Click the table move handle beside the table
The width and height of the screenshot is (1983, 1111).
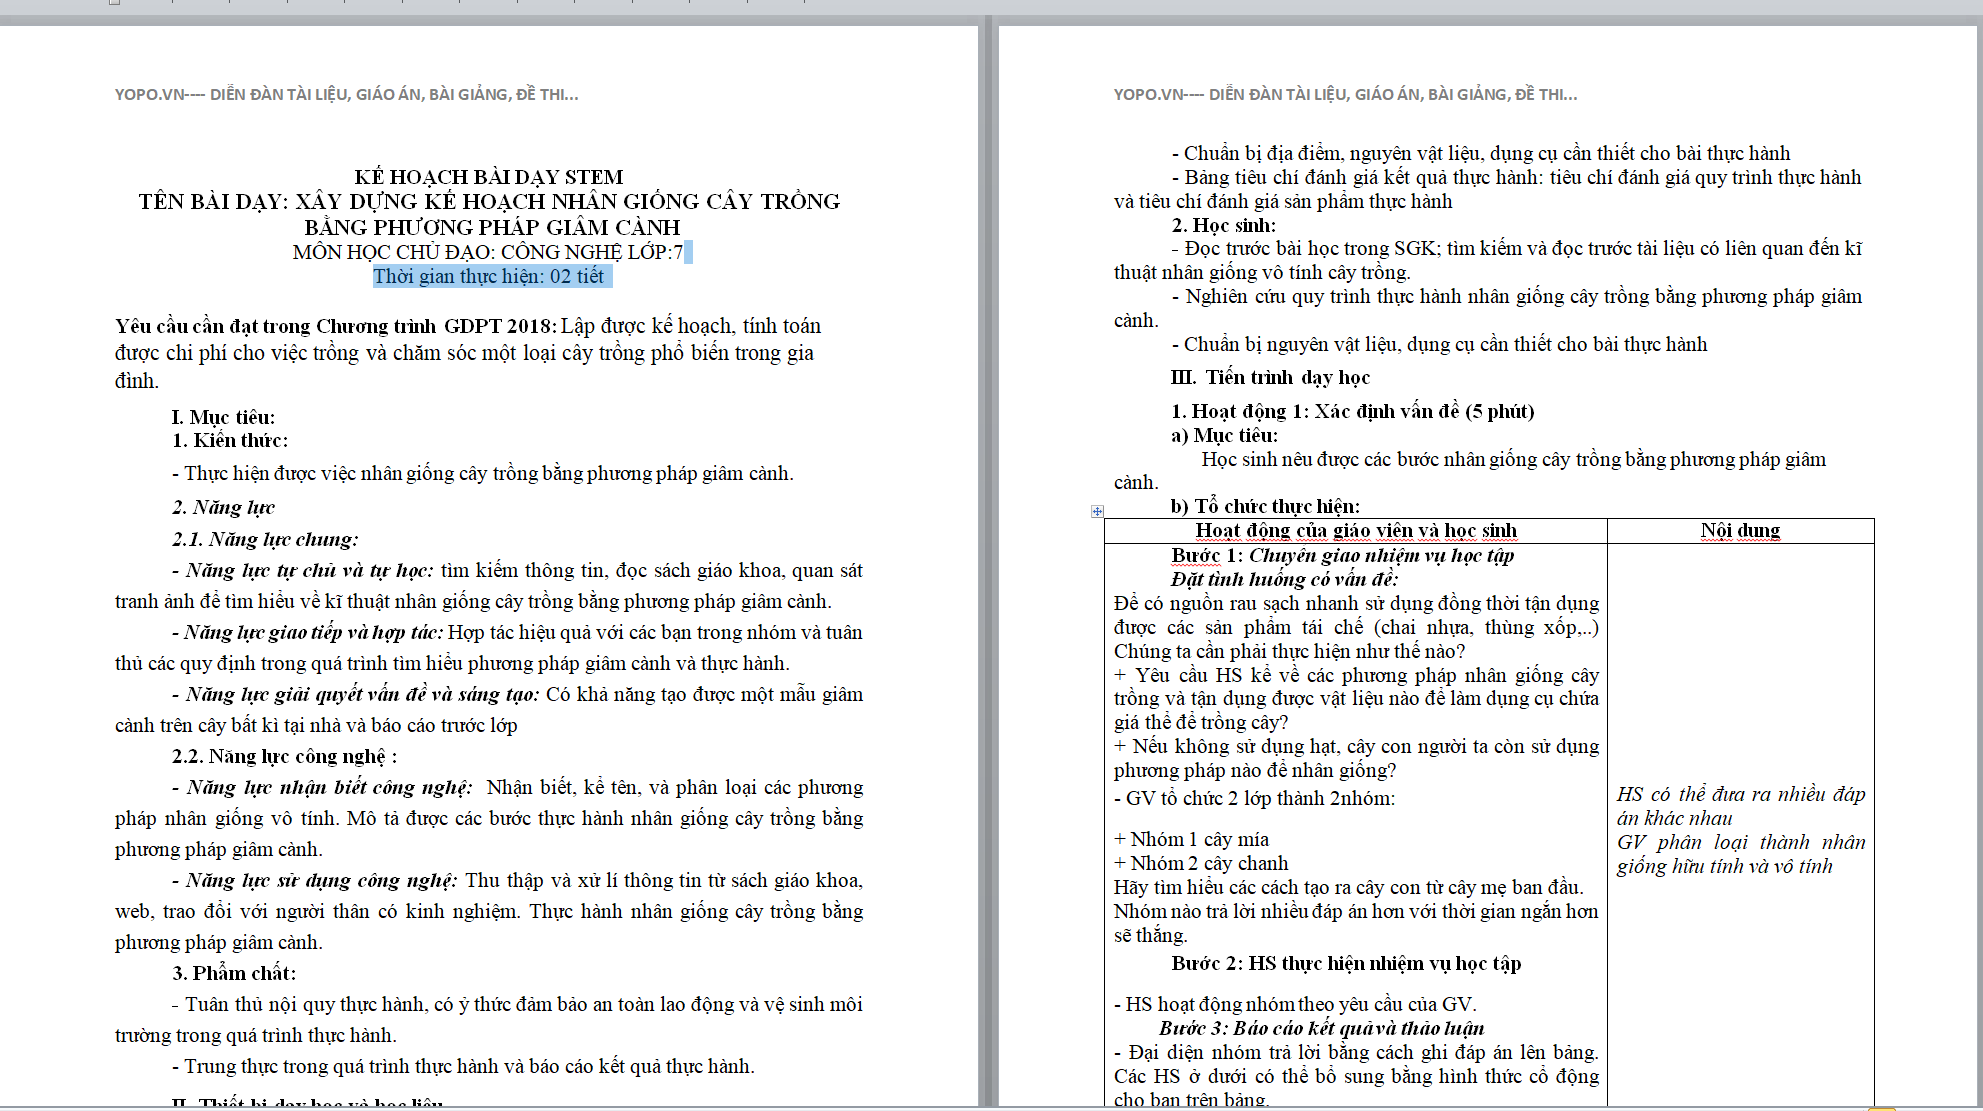(1097, 511)
